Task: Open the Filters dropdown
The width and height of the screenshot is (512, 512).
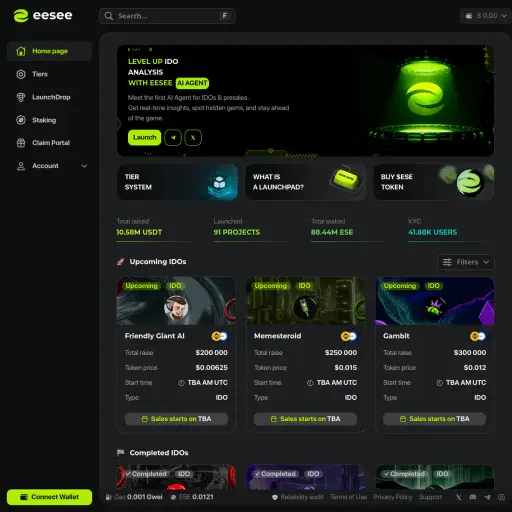Action: tap(466, 262)
